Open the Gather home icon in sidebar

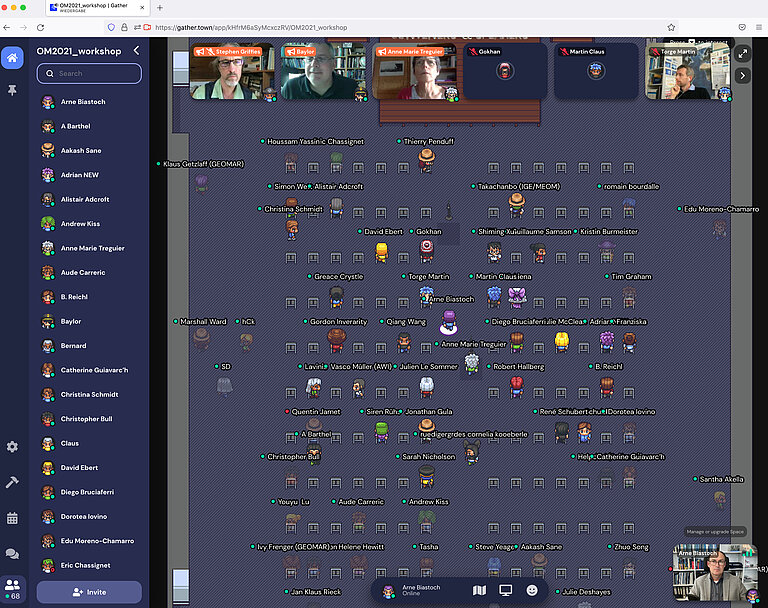pos(12,58)
